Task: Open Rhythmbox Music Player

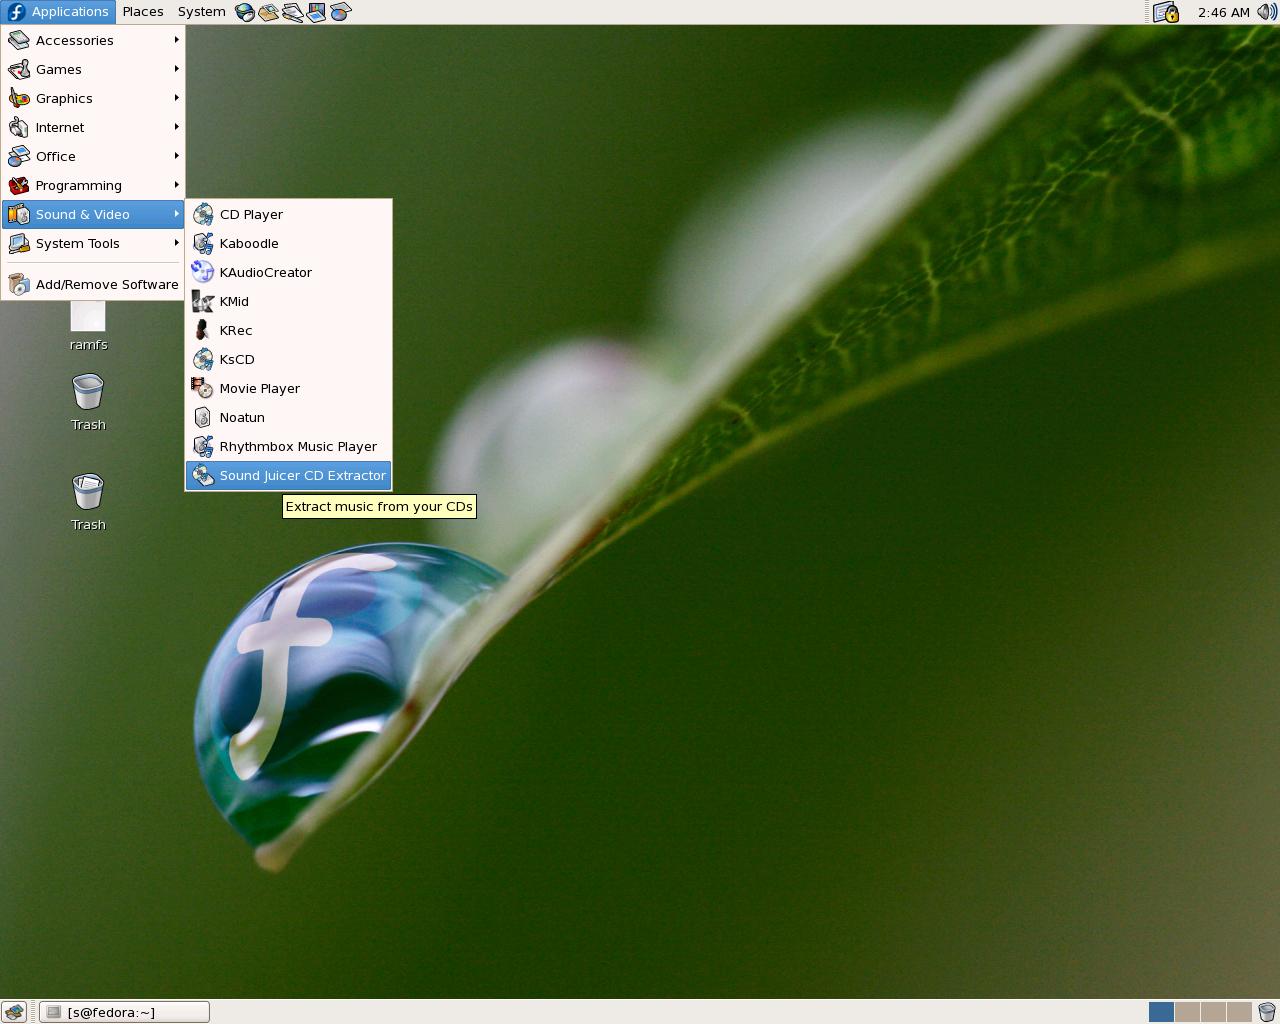Action: 288,446
